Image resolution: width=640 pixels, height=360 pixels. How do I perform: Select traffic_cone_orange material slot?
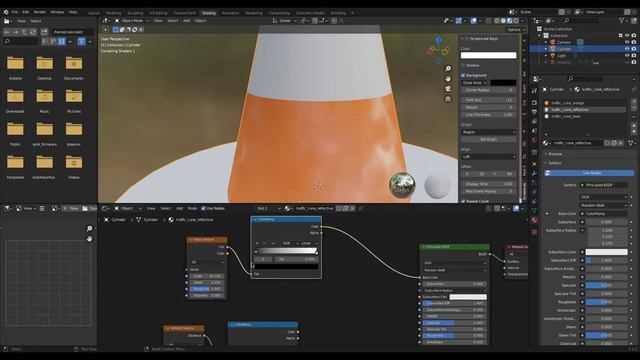(584, 103)
